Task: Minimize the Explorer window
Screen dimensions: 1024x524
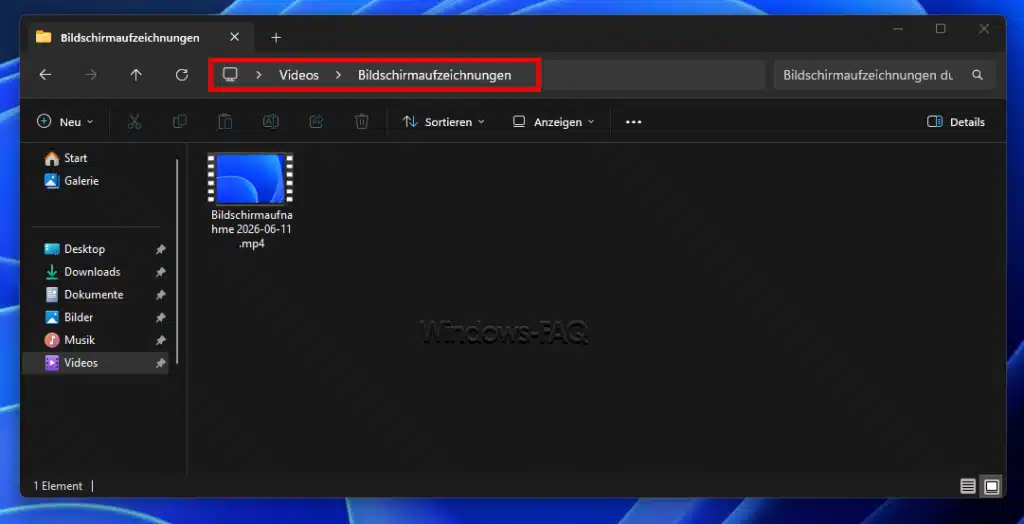Action: pyautogui.click(x=899, y=29)
